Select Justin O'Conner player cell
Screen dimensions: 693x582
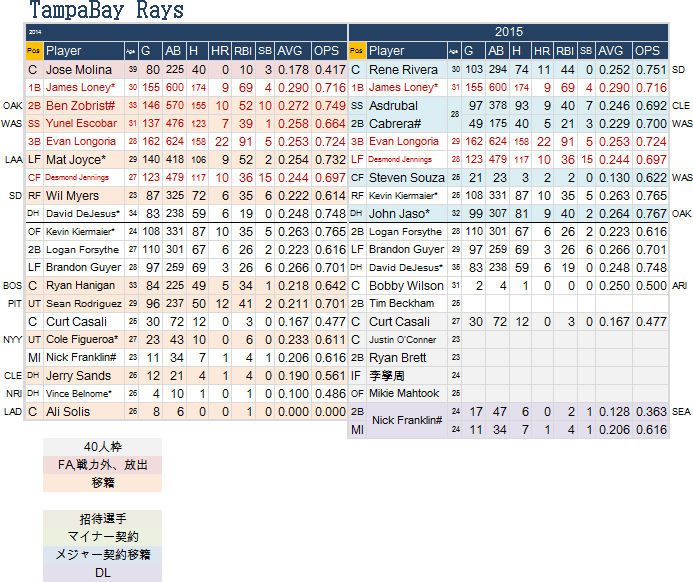click(407, 339)
